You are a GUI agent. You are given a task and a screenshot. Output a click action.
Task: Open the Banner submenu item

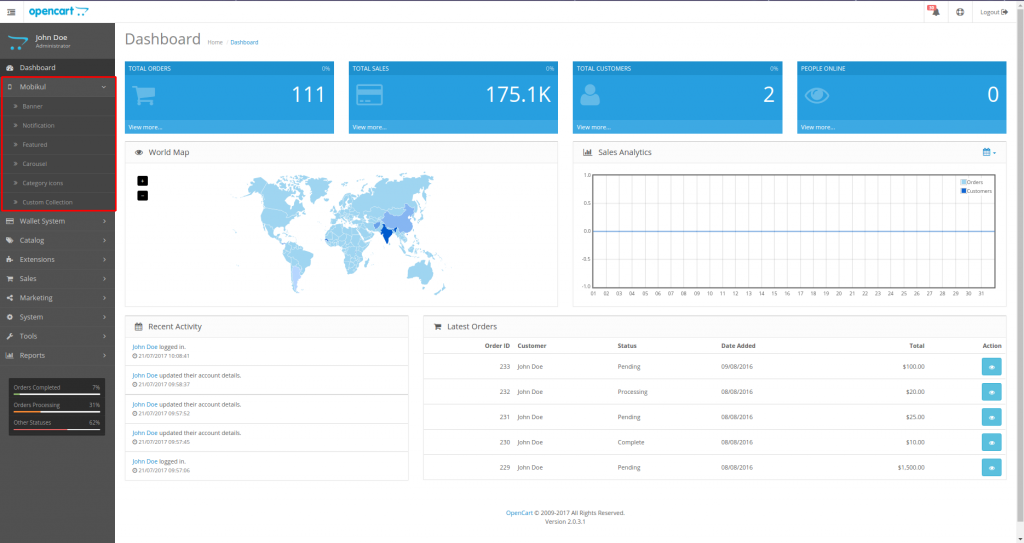[33, 106]
